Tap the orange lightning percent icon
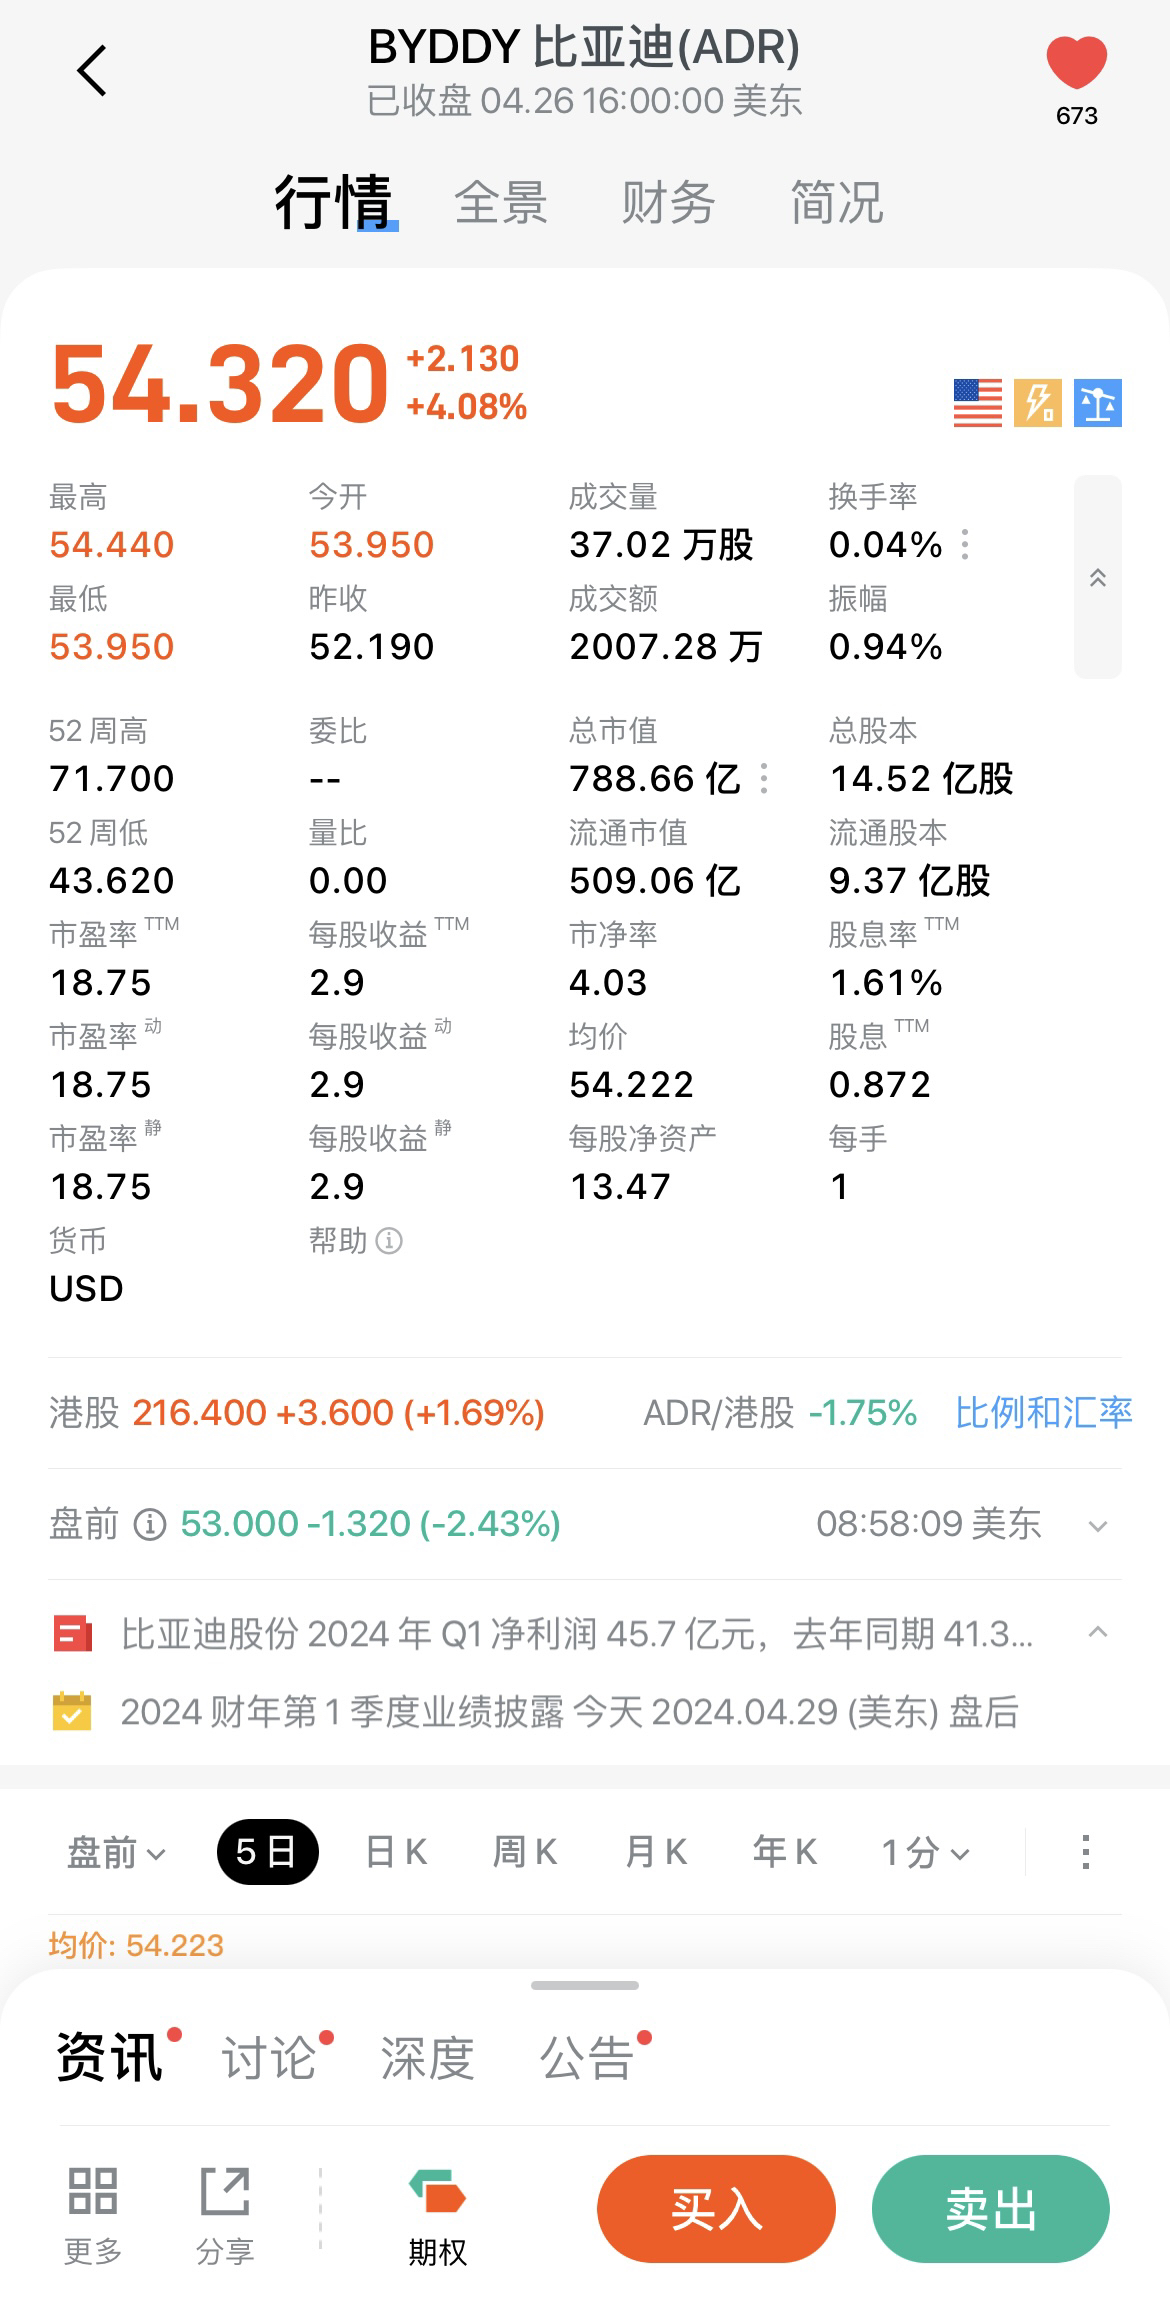The width and height of the screenshot is (1170, 2324). 1038,403
